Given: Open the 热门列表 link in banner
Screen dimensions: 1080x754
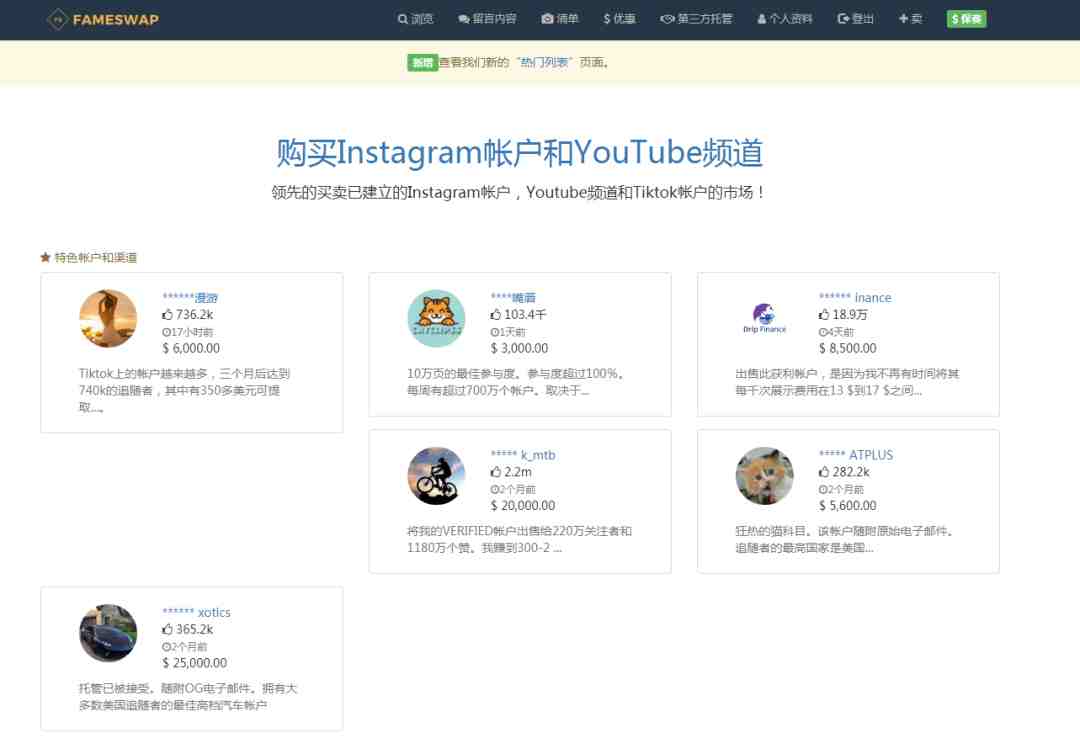Looking at the screenshot, I should tap(544, 63).
